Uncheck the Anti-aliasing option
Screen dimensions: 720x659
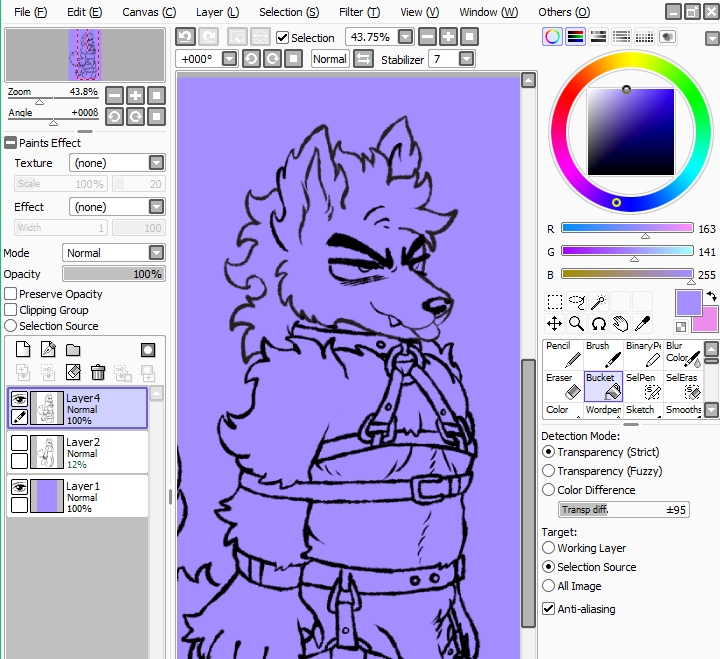point(548,608)
